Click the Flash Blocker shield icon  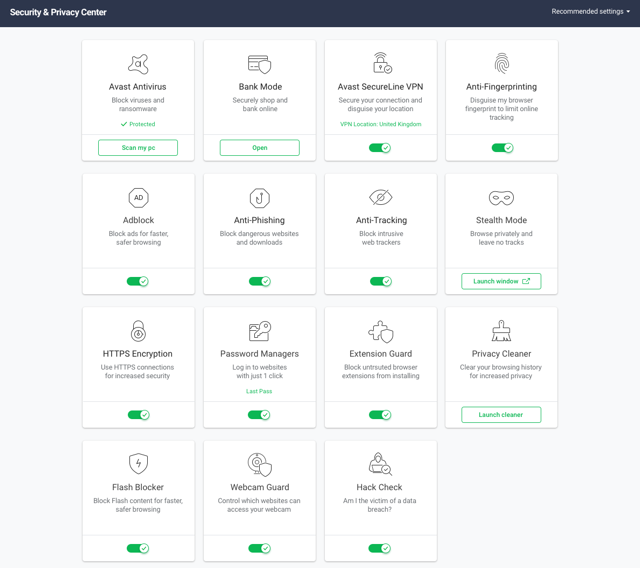pos(138,464)
